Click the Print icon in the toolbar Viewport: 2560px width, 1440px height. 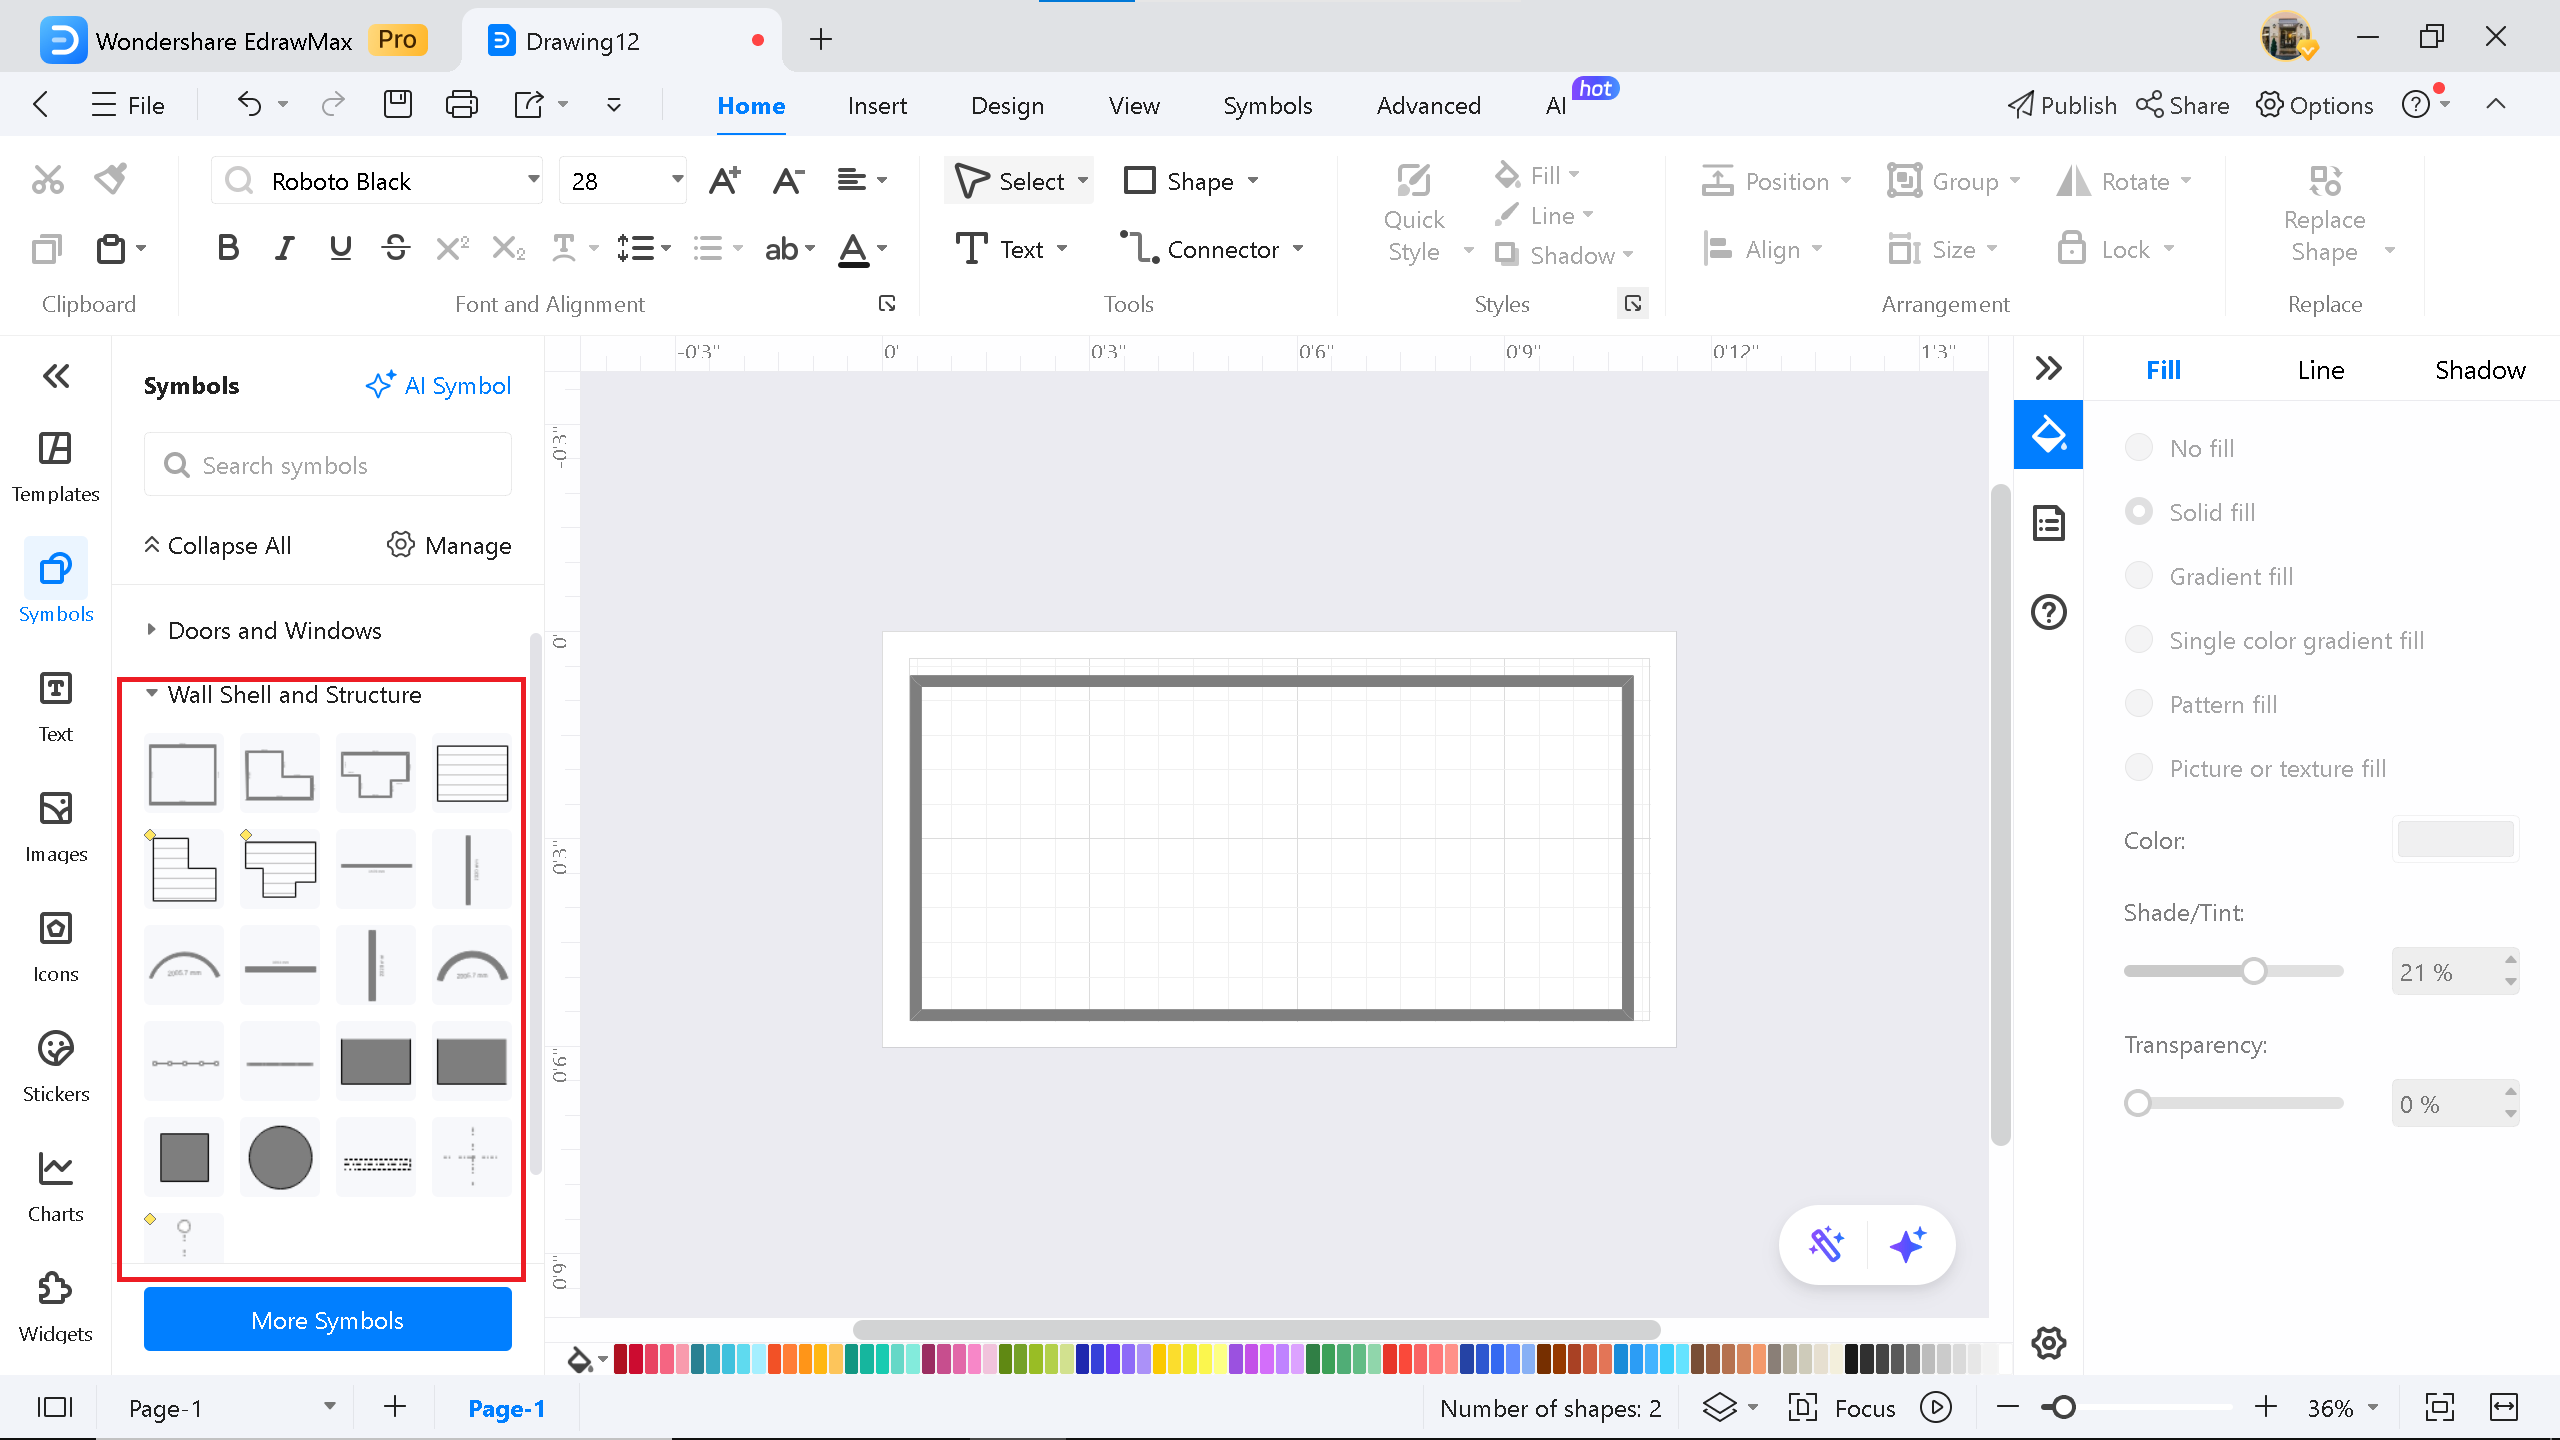461,104
